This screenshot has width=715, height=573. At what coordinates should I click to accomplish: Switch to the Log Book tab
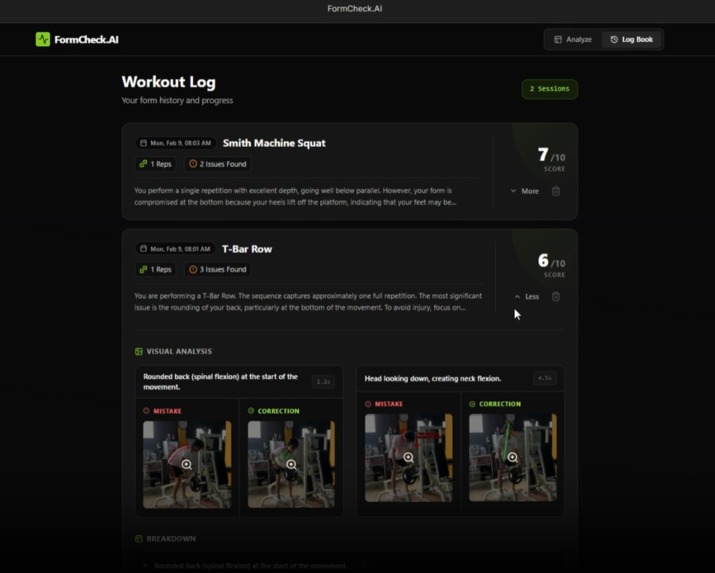(x=632, y=40)
